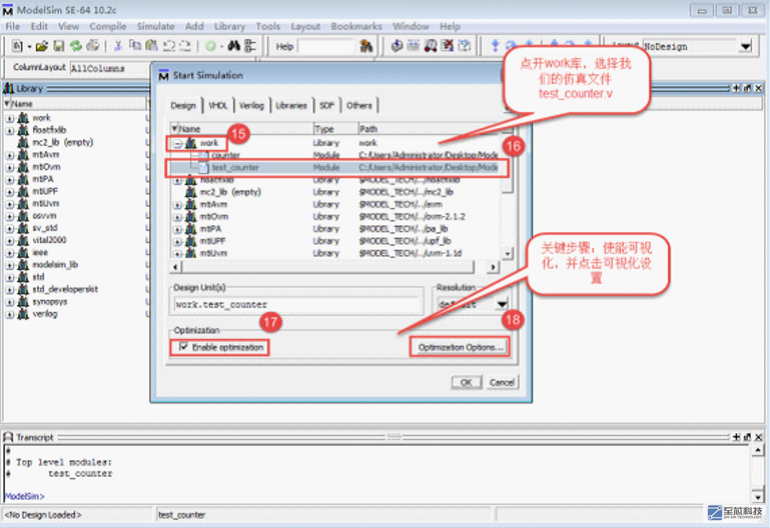
Task: Click the OK button
Action: coord(466,382)
